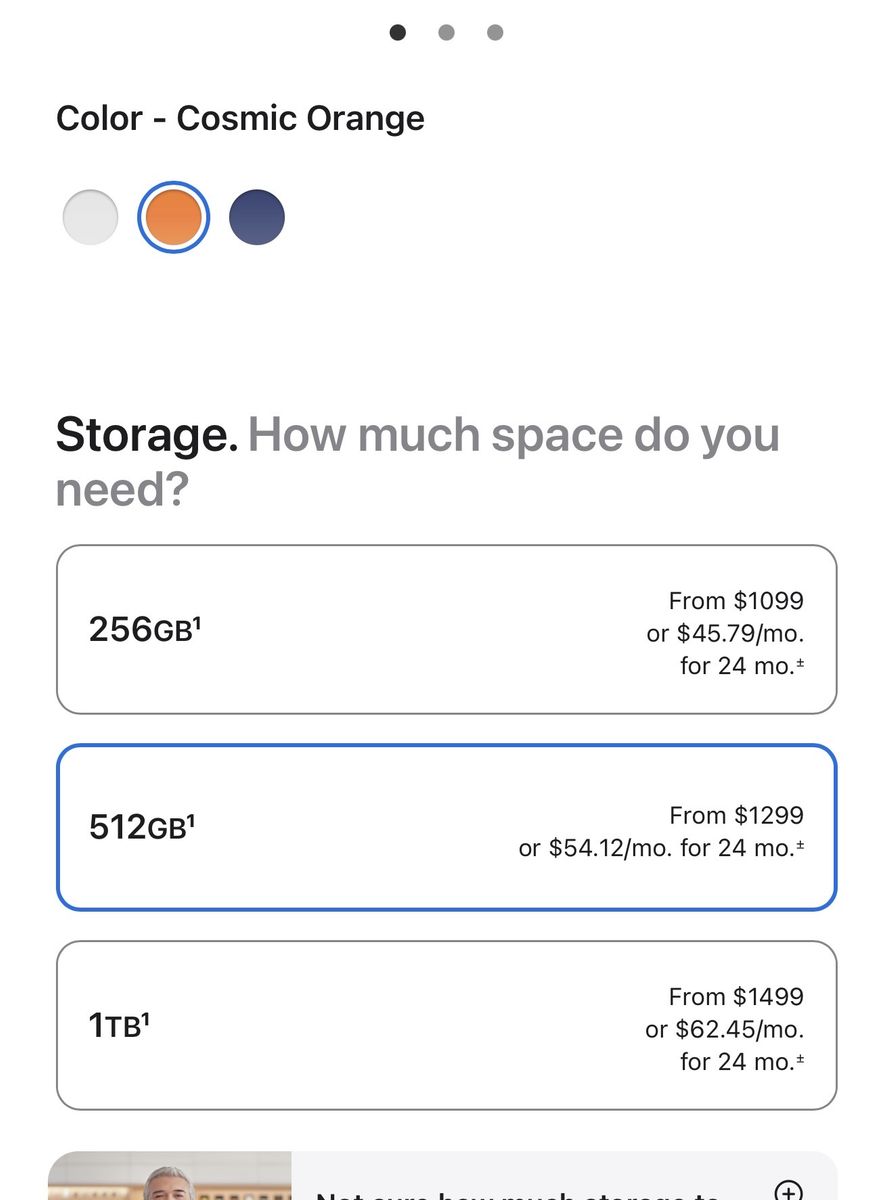Choose the deep blue color swatch

(257, 217)
